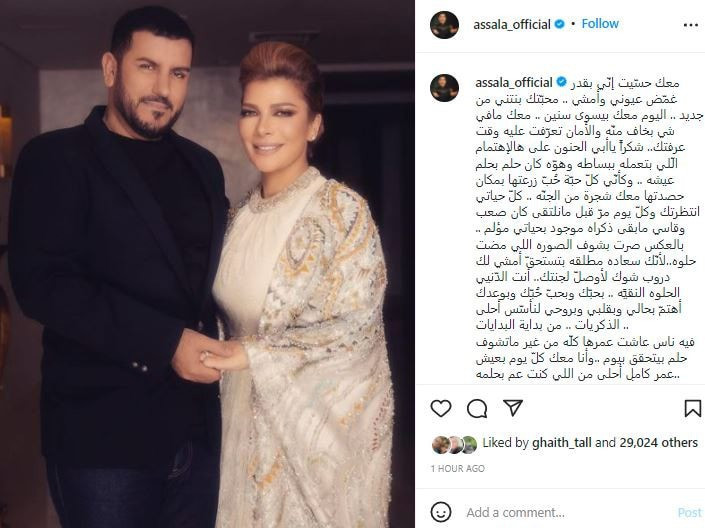Viewport: 705px width, 528px height.
Task: Open assala_official profile from header username
Action: click(512, 24)
